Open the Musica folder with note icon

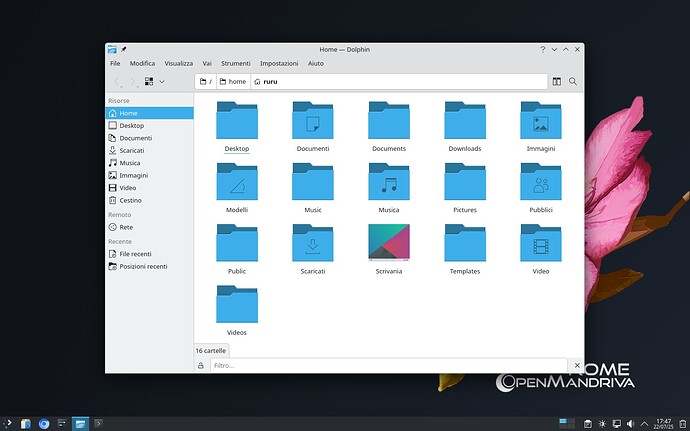388,182
